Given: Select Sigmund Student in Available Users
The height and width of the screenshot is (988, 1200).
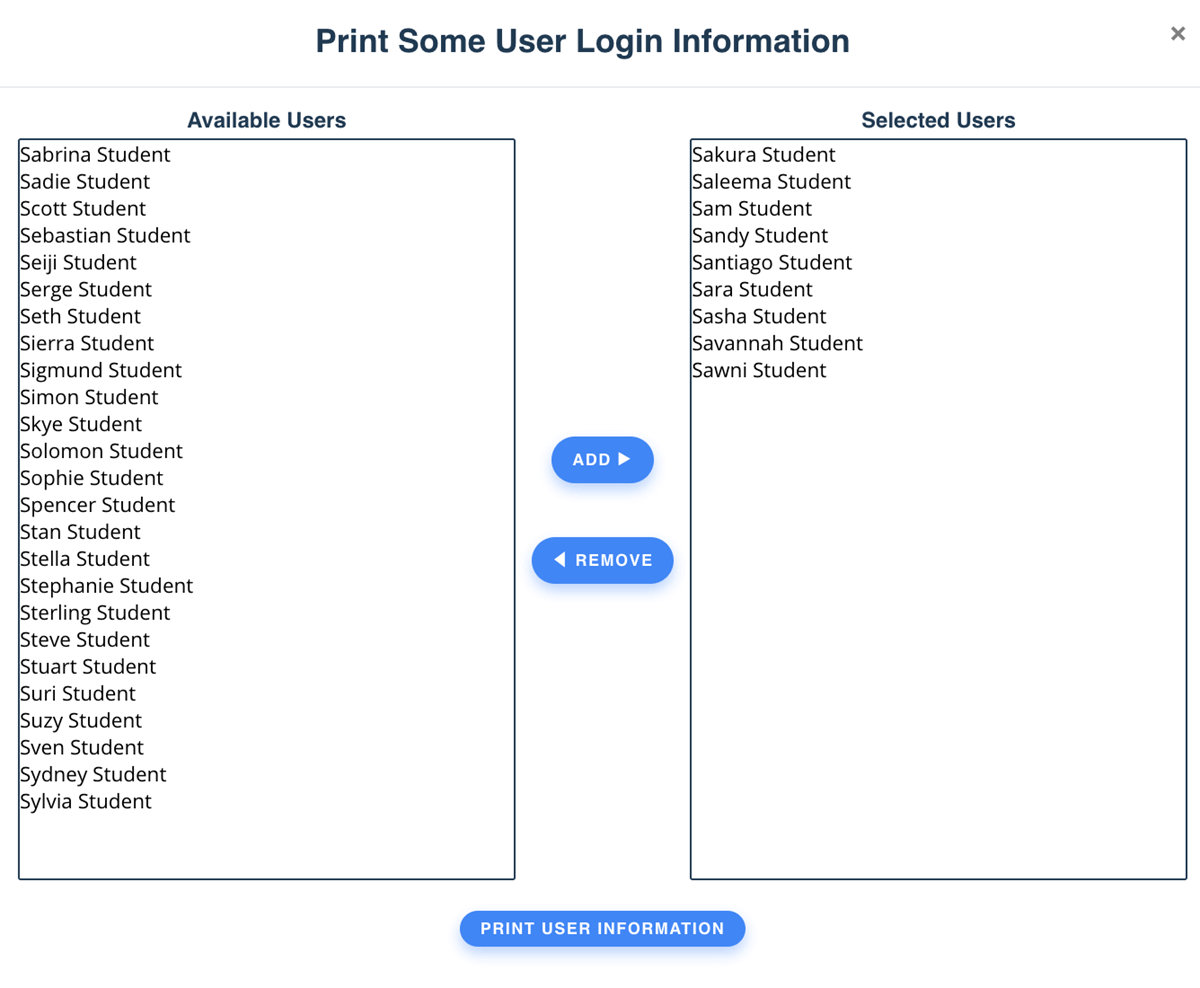Looking at the screenshot, I should pyautogui.click(x=266, y=371).
